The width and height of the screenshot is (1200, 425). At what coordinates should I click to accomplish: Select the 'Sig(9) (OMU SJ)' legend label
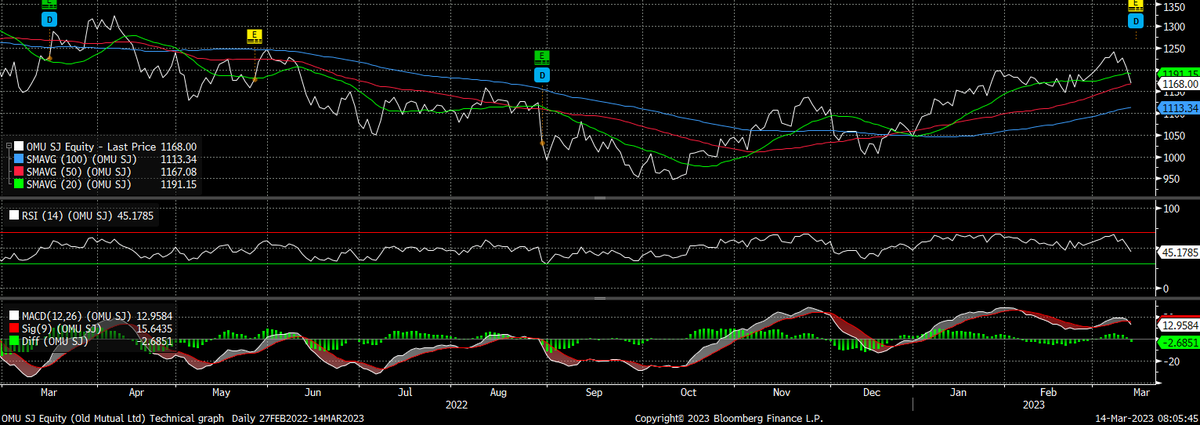pyautogui.click(x=61, y=329)
